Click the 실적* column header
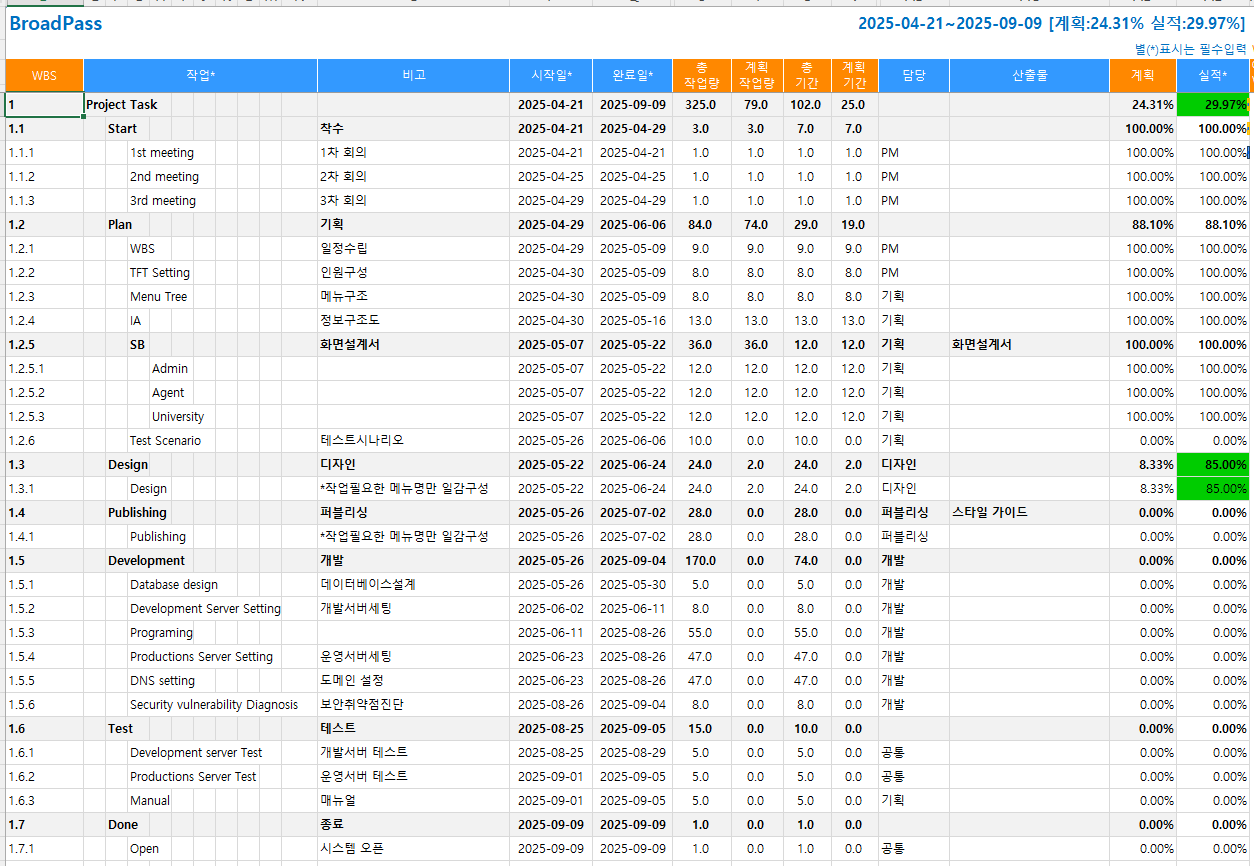Image resolution: width=1254 pixels, height=866 pixels. [x=1212, y=75]
